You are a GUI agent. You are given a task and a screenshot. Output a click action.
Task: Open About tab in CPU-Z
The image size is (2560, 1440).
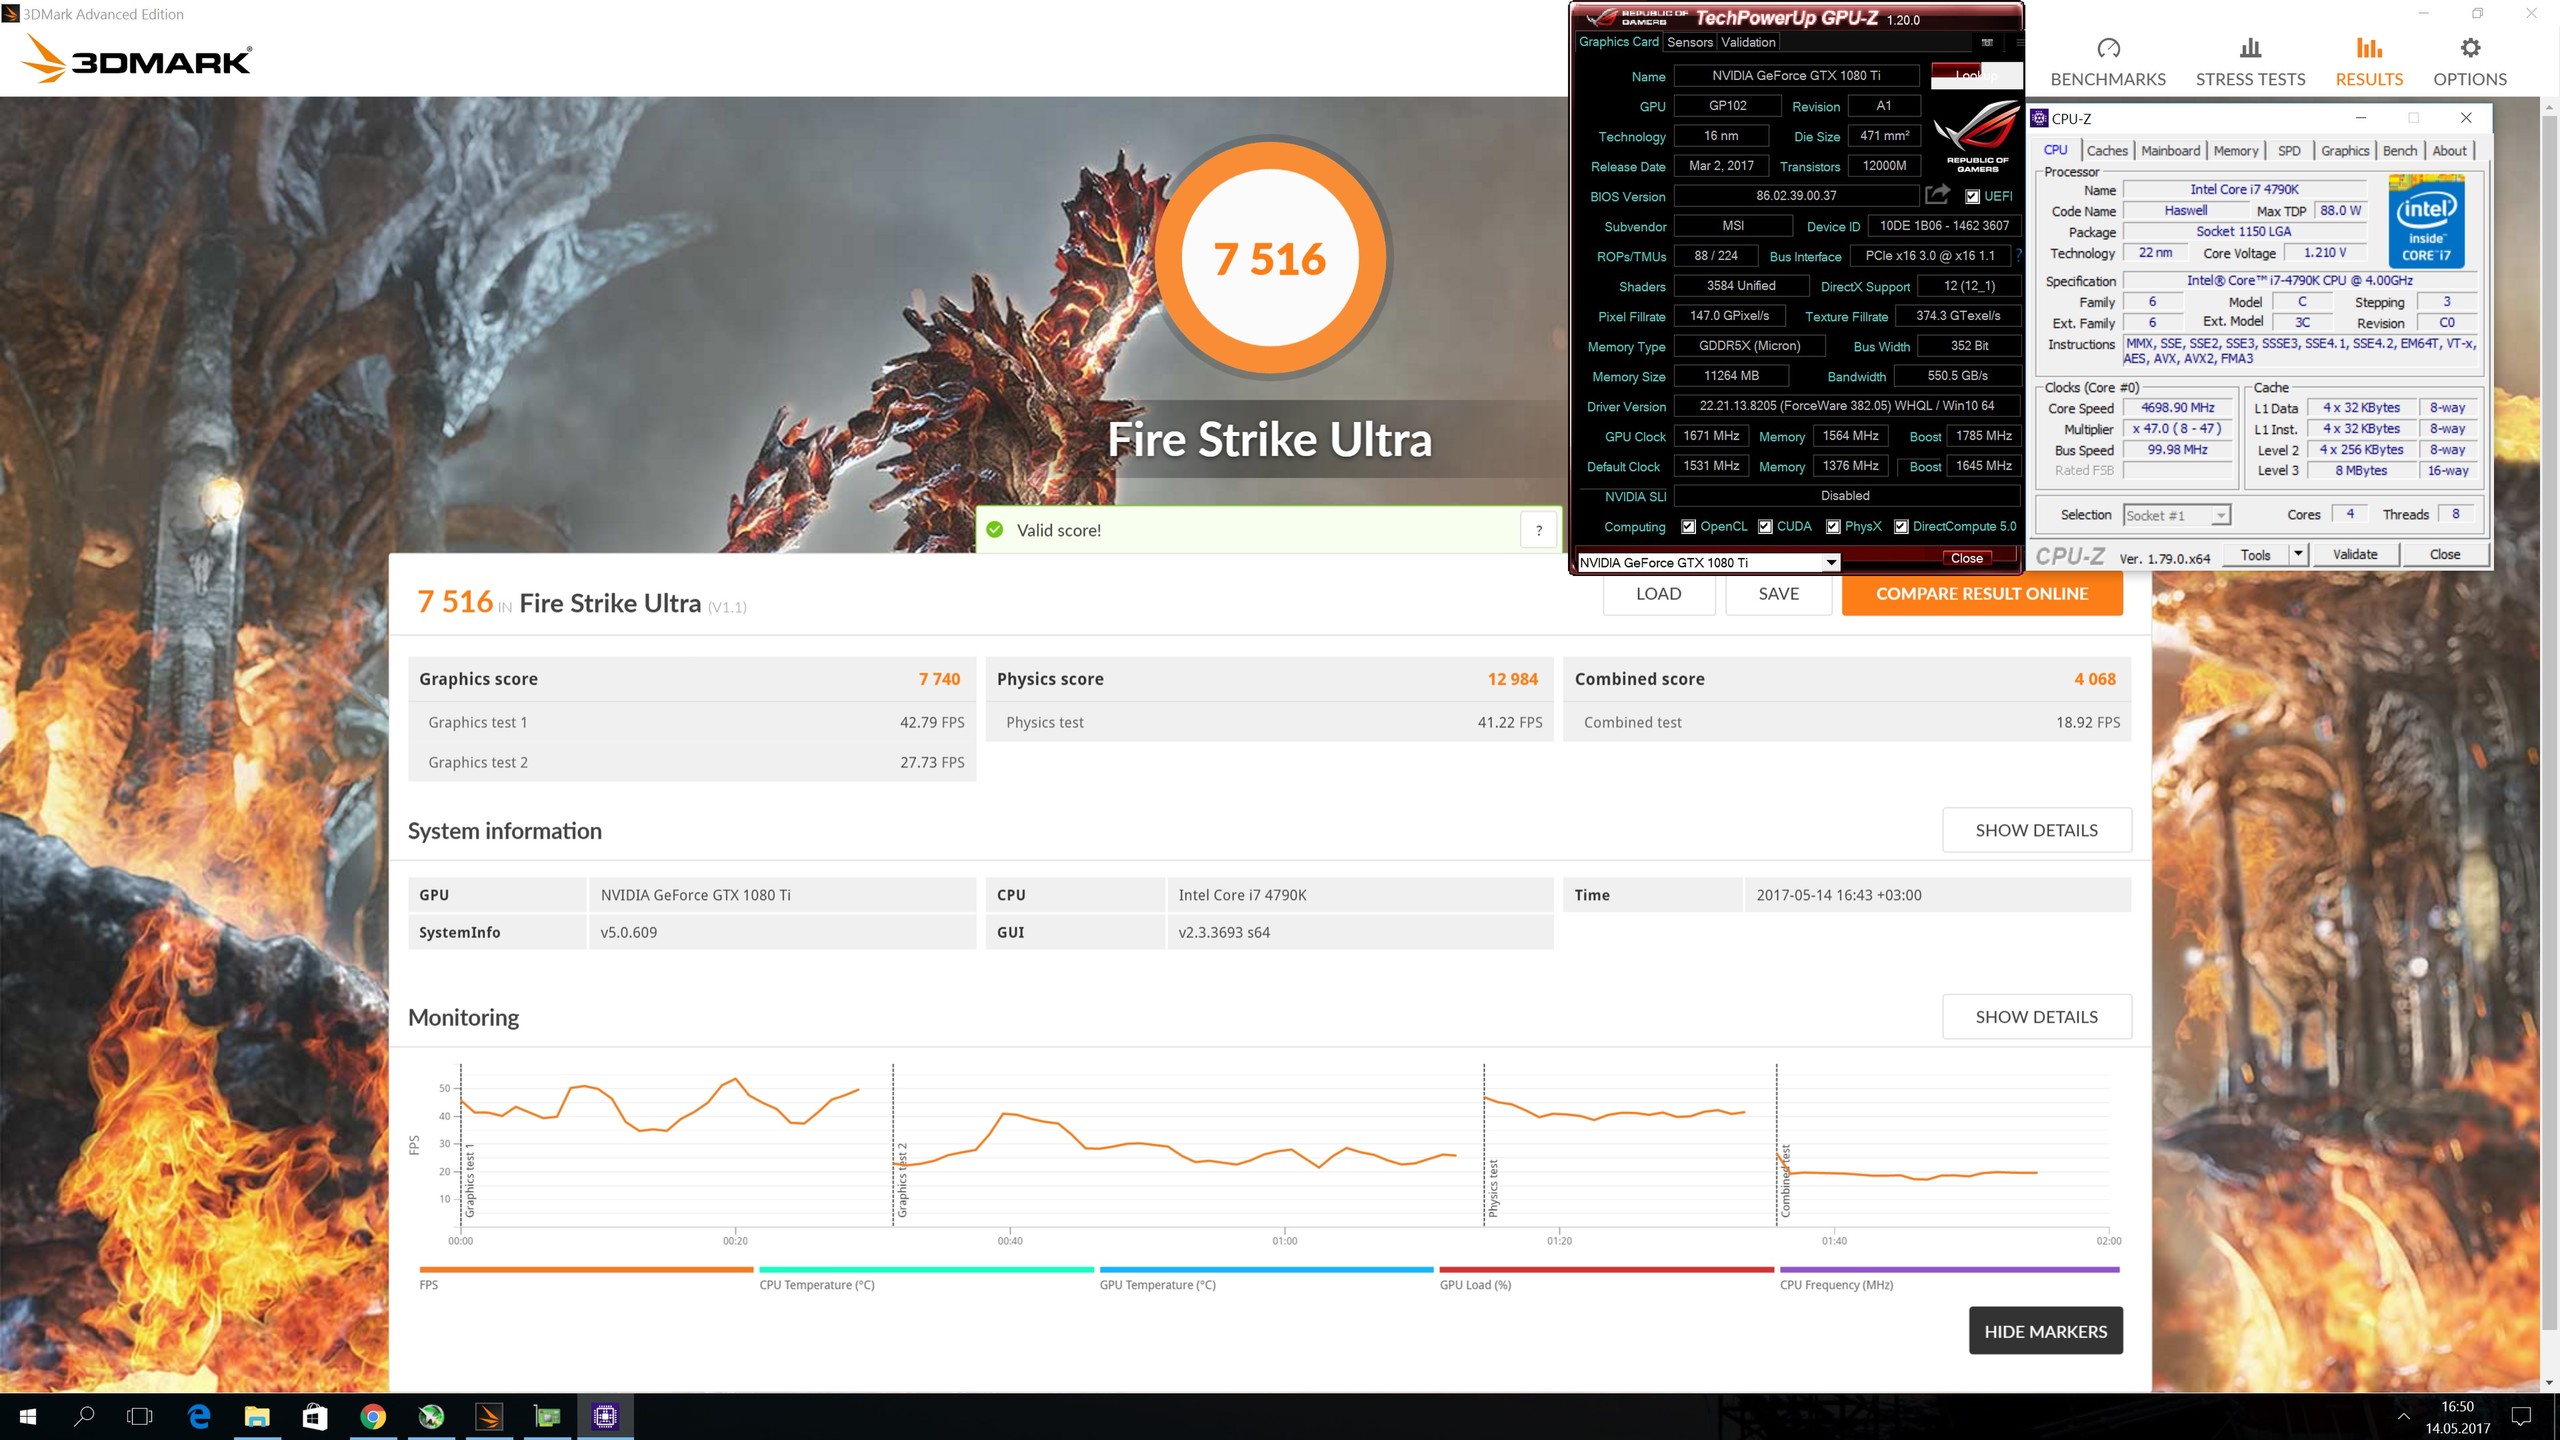tap(2449, 150)
